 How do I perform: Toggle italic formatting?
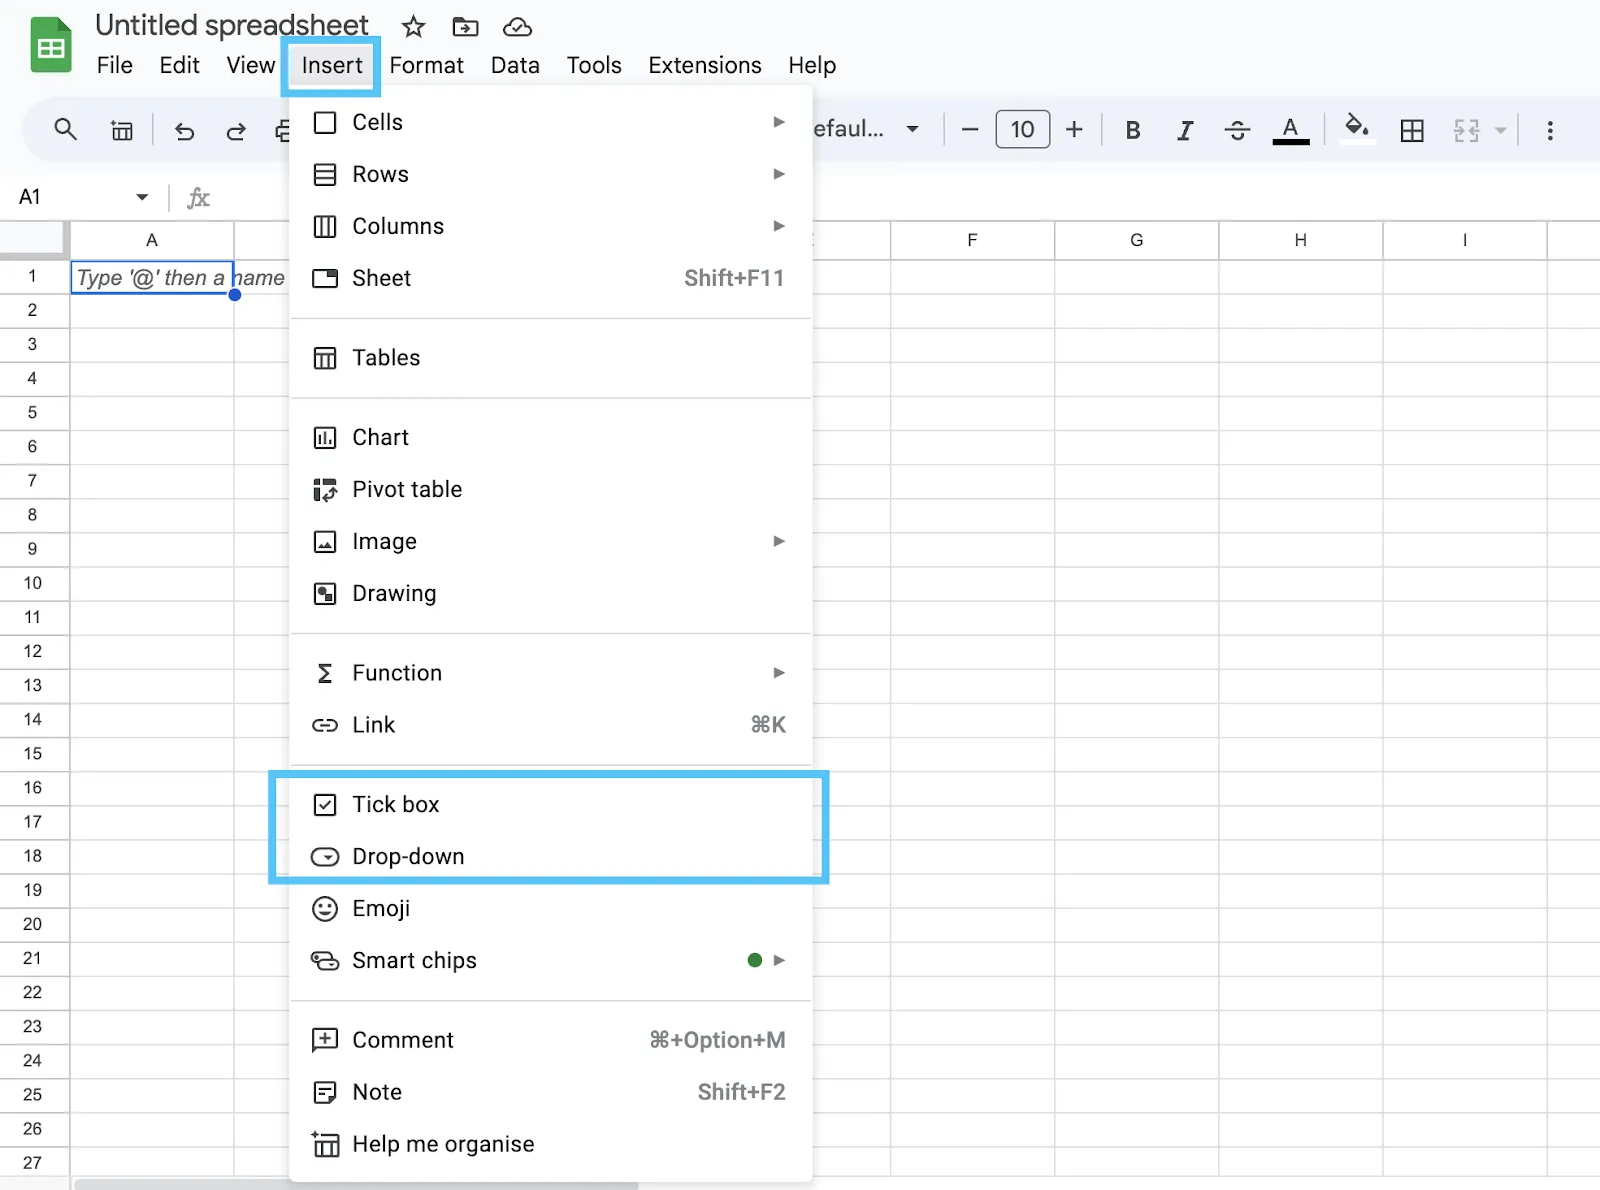pyautogui.click(x=1185, y=130)
